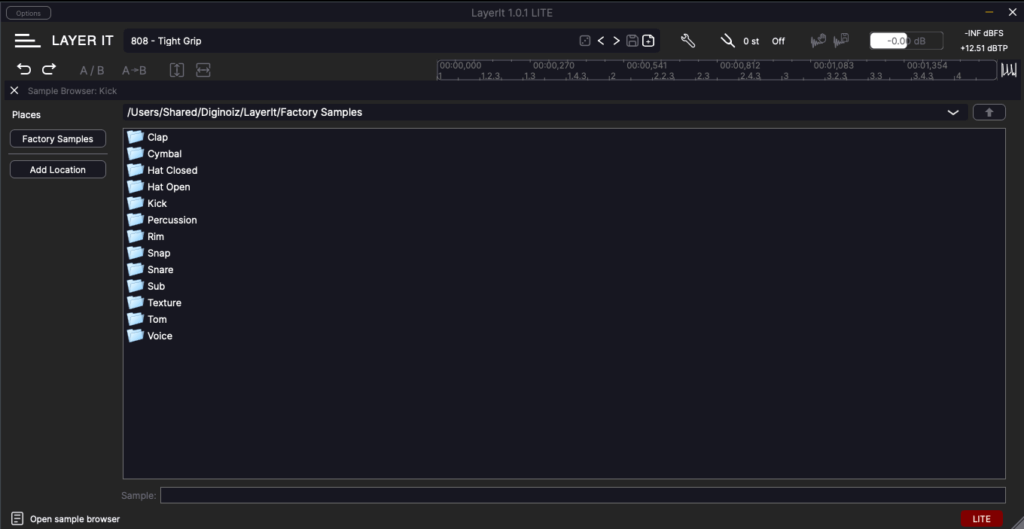Toggle the vertical fit icon
The image size is (1024, 529).
[x=177, y=71]
